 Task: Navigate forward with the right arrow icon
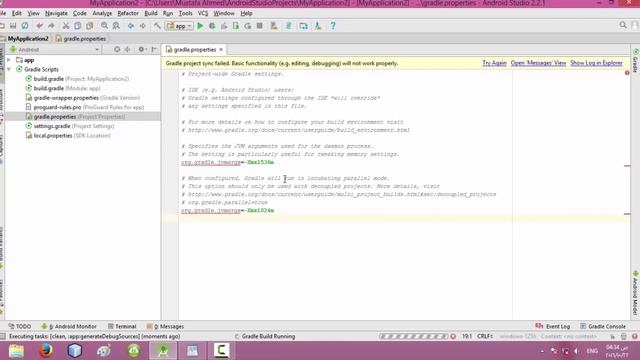(x=143, y=26)
